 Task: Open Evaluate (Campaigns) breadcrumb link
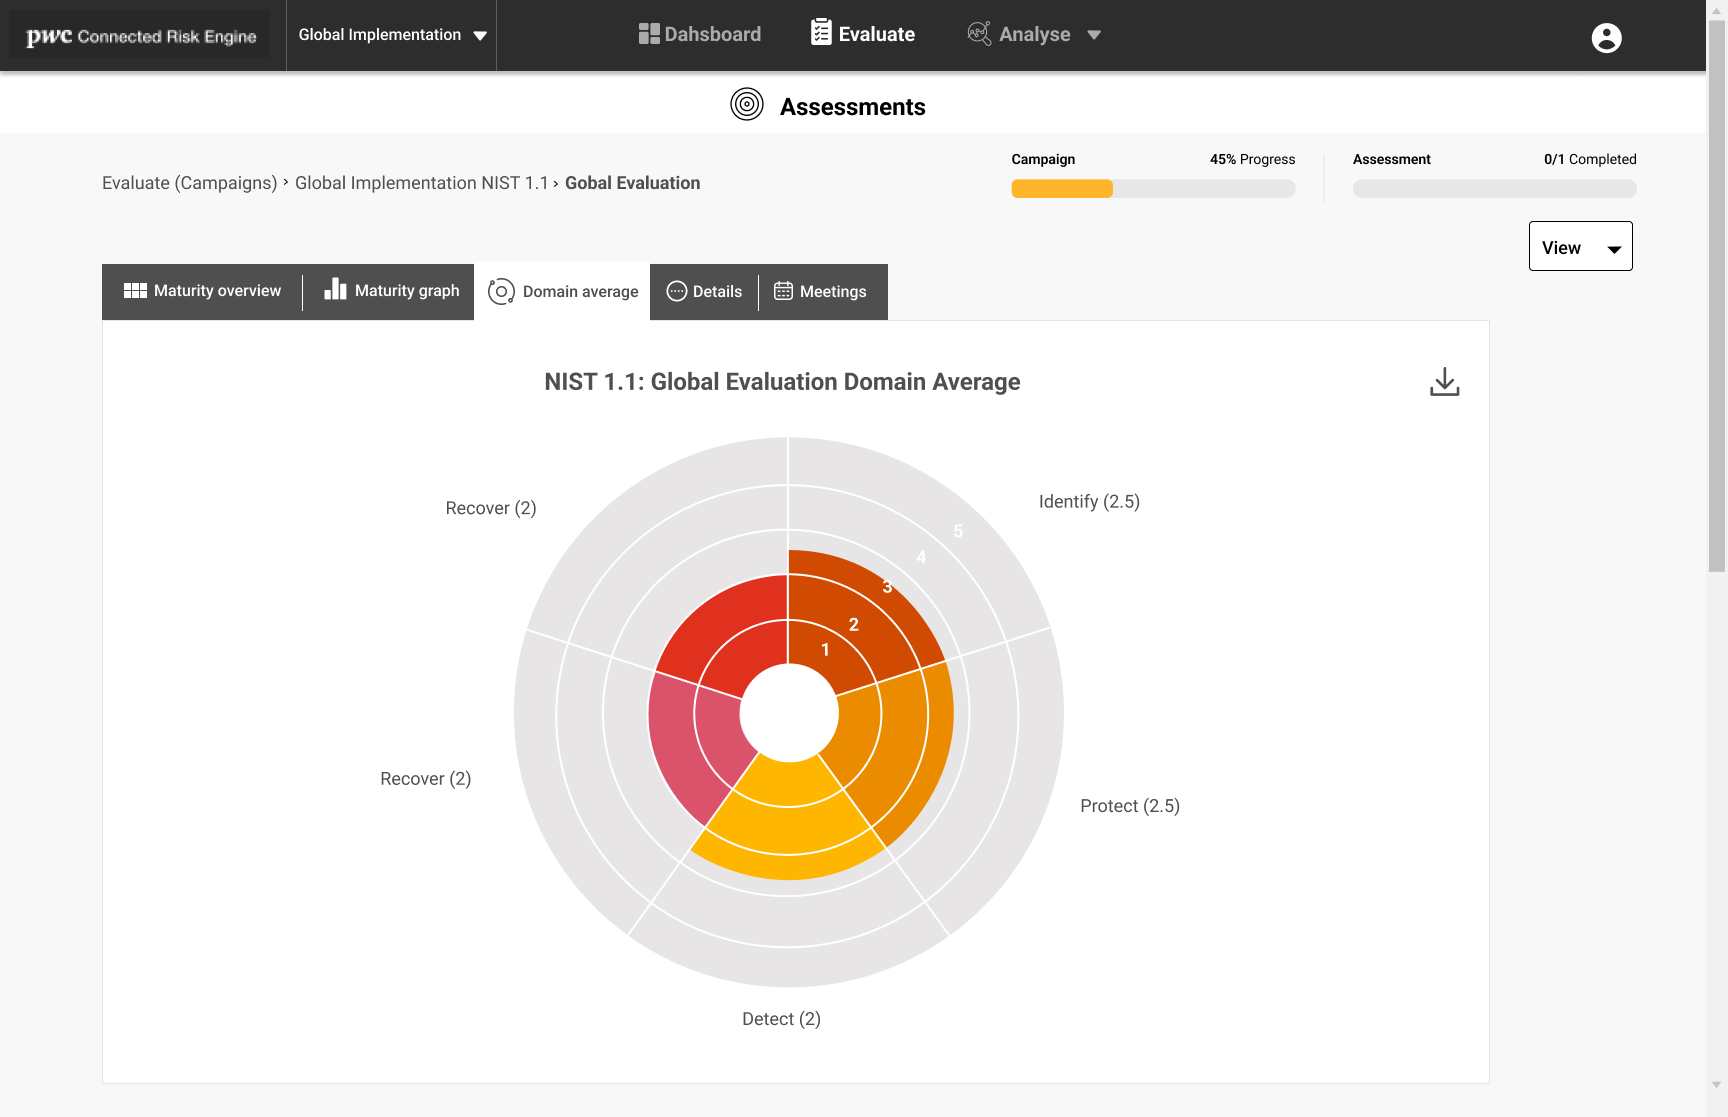click(189, 183)
